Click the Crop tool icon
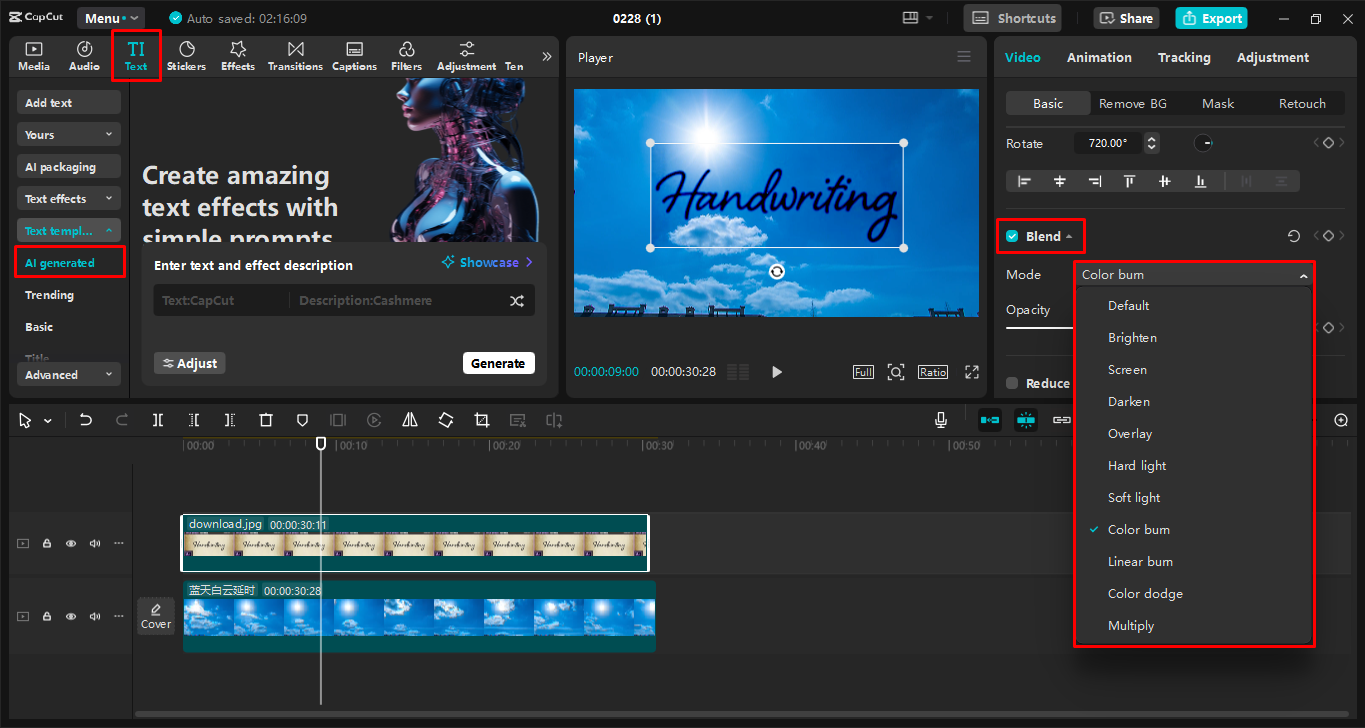The width and height of the screenshot is (1365, 728). [481, 420]
